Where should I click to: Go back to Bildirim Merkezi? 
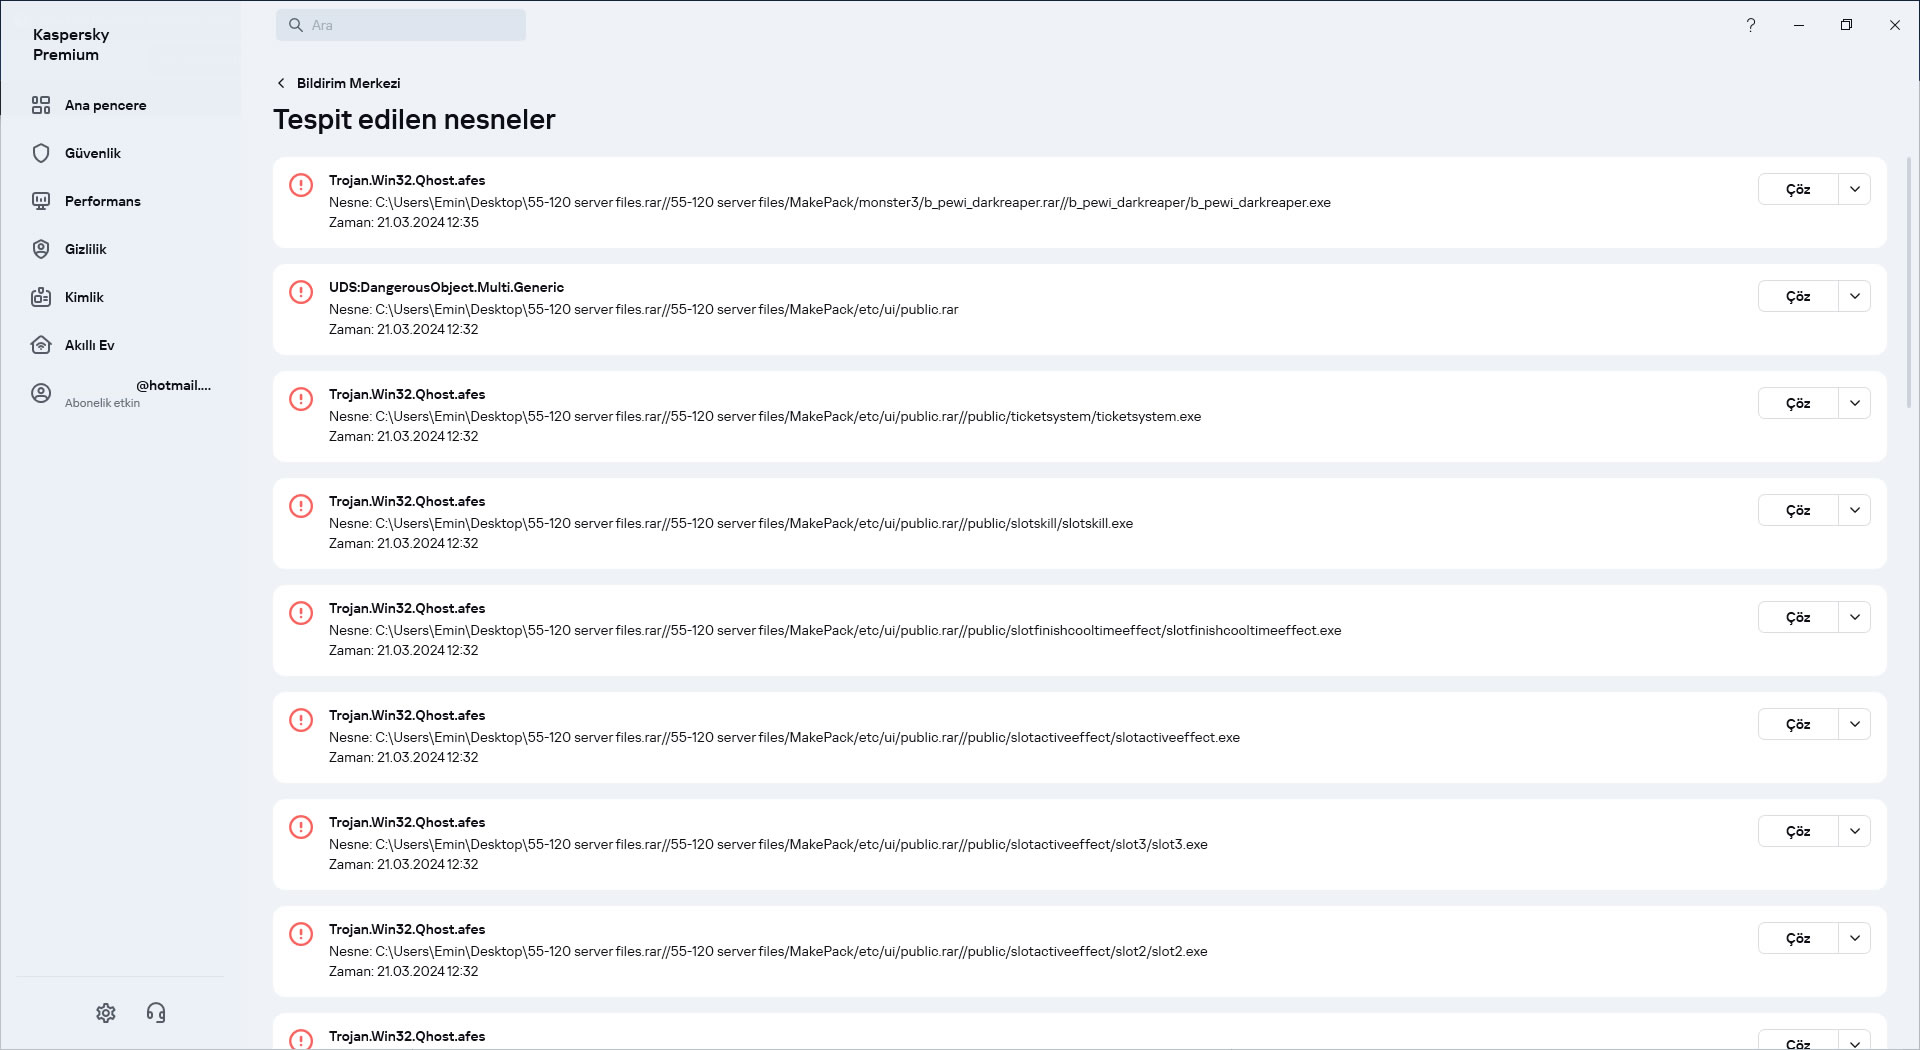[x=348, y=83]
